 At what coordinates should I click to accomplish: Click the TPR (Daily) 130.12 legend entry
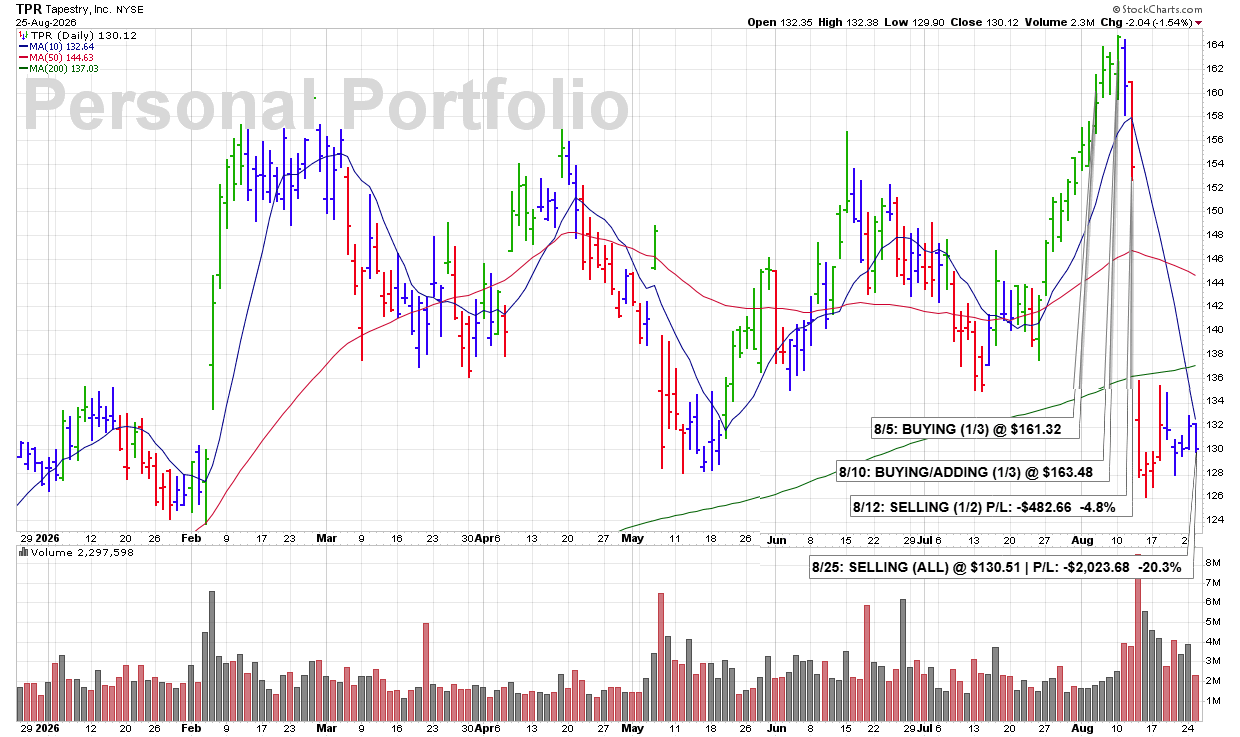(x=83, y=35)
